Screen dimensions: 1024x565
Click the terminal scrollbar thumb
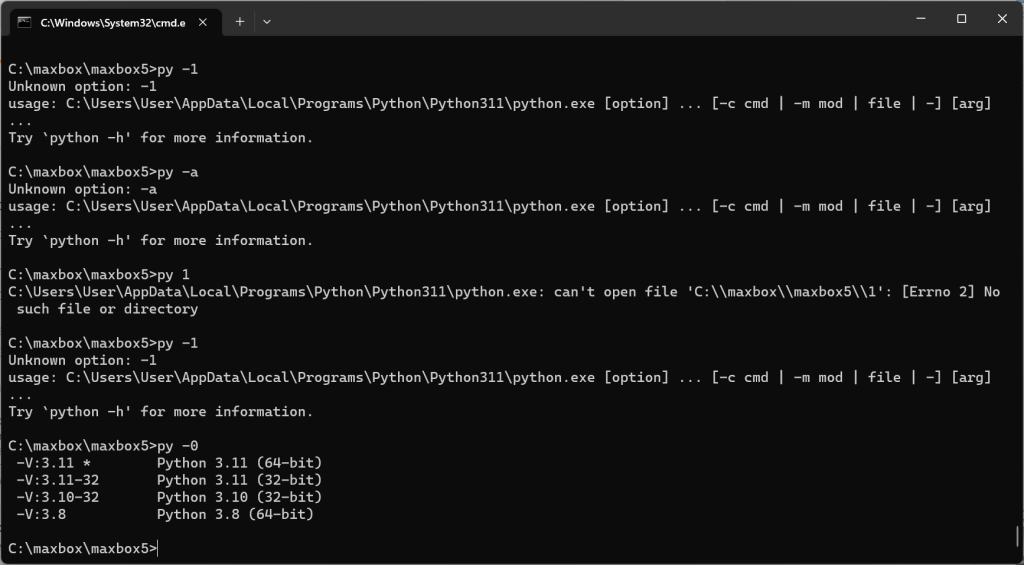coord(1017,535)
